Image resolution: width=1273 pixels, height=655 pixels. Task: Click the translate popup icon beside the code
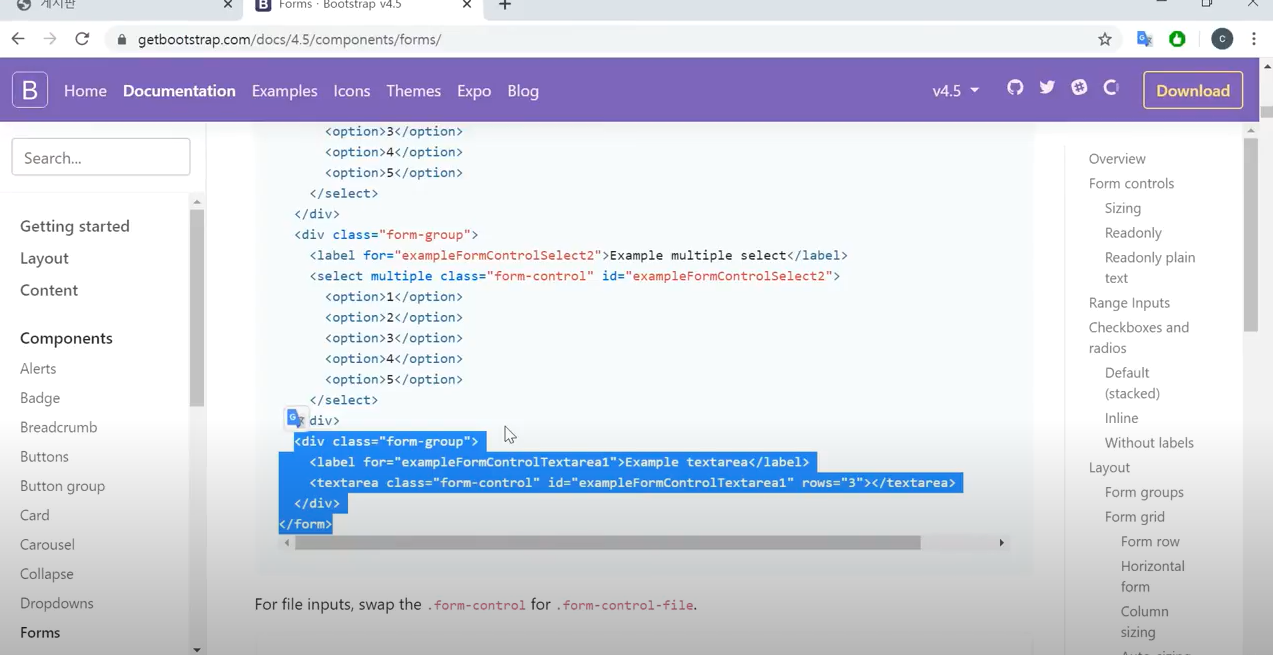(x=296, y=418)
